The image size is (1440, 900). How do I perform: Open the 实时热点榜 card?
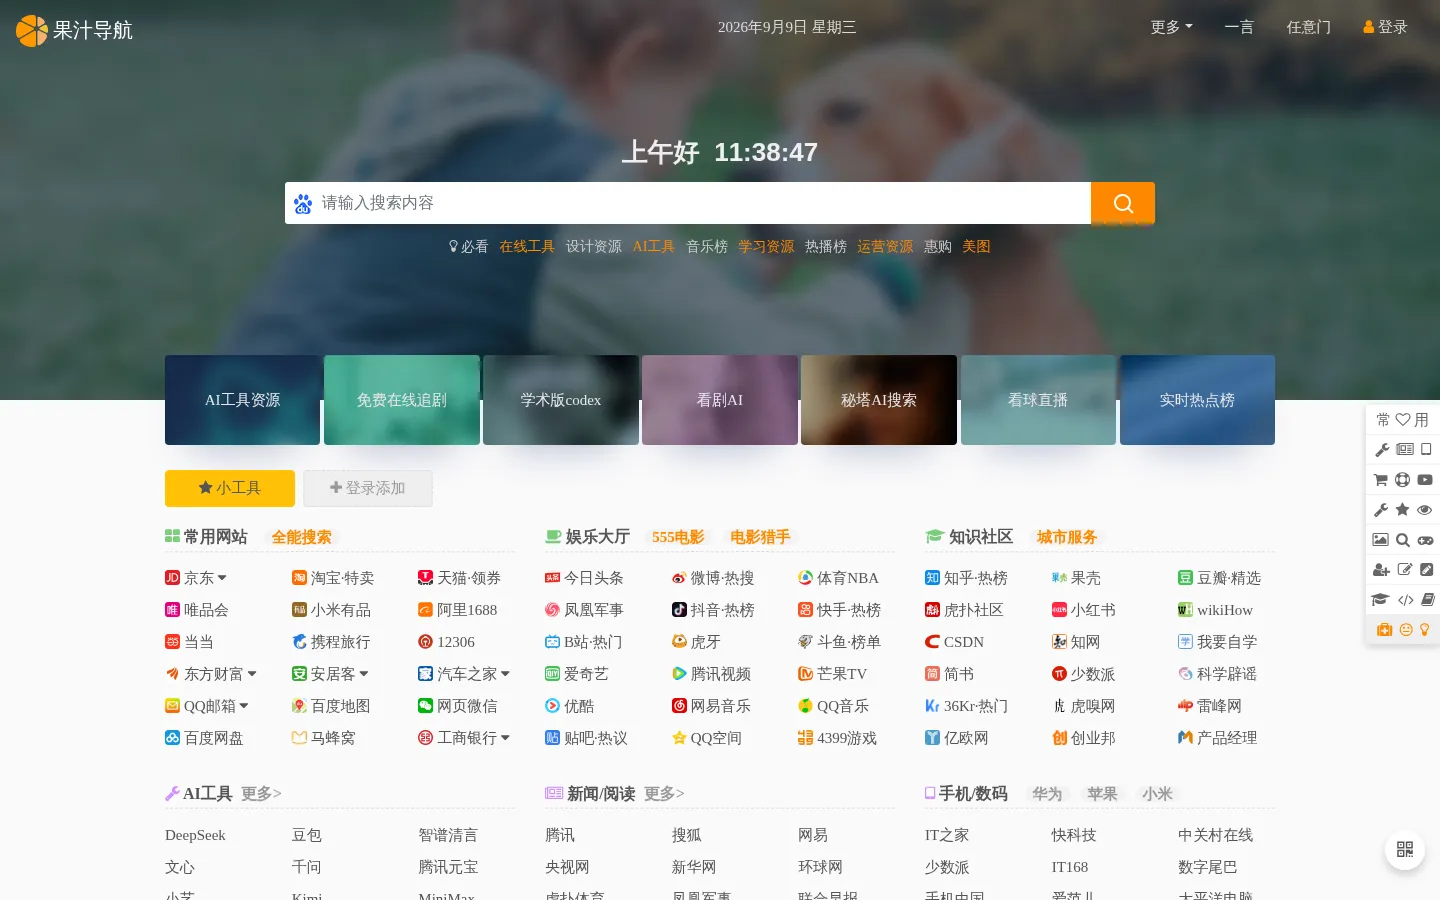tap(1197, 400)
